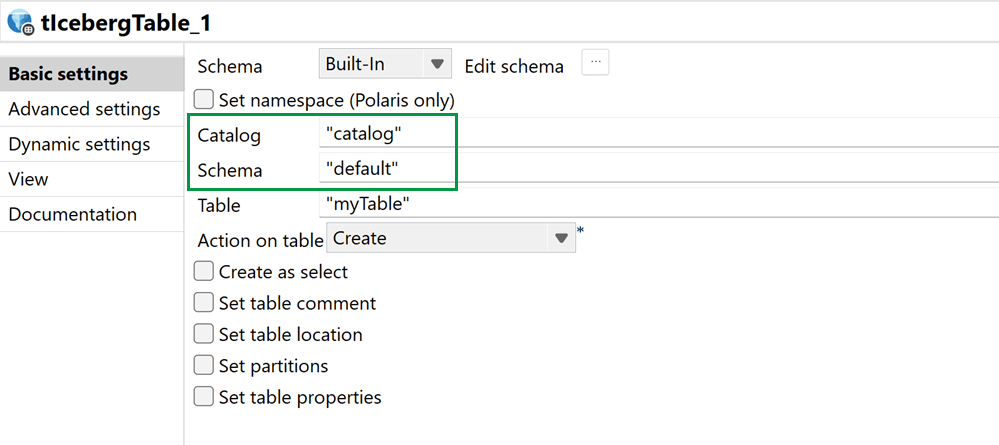Open the Advanced settings tab
Viewport: 999px width, 445px height.
(x=84, y=109)
